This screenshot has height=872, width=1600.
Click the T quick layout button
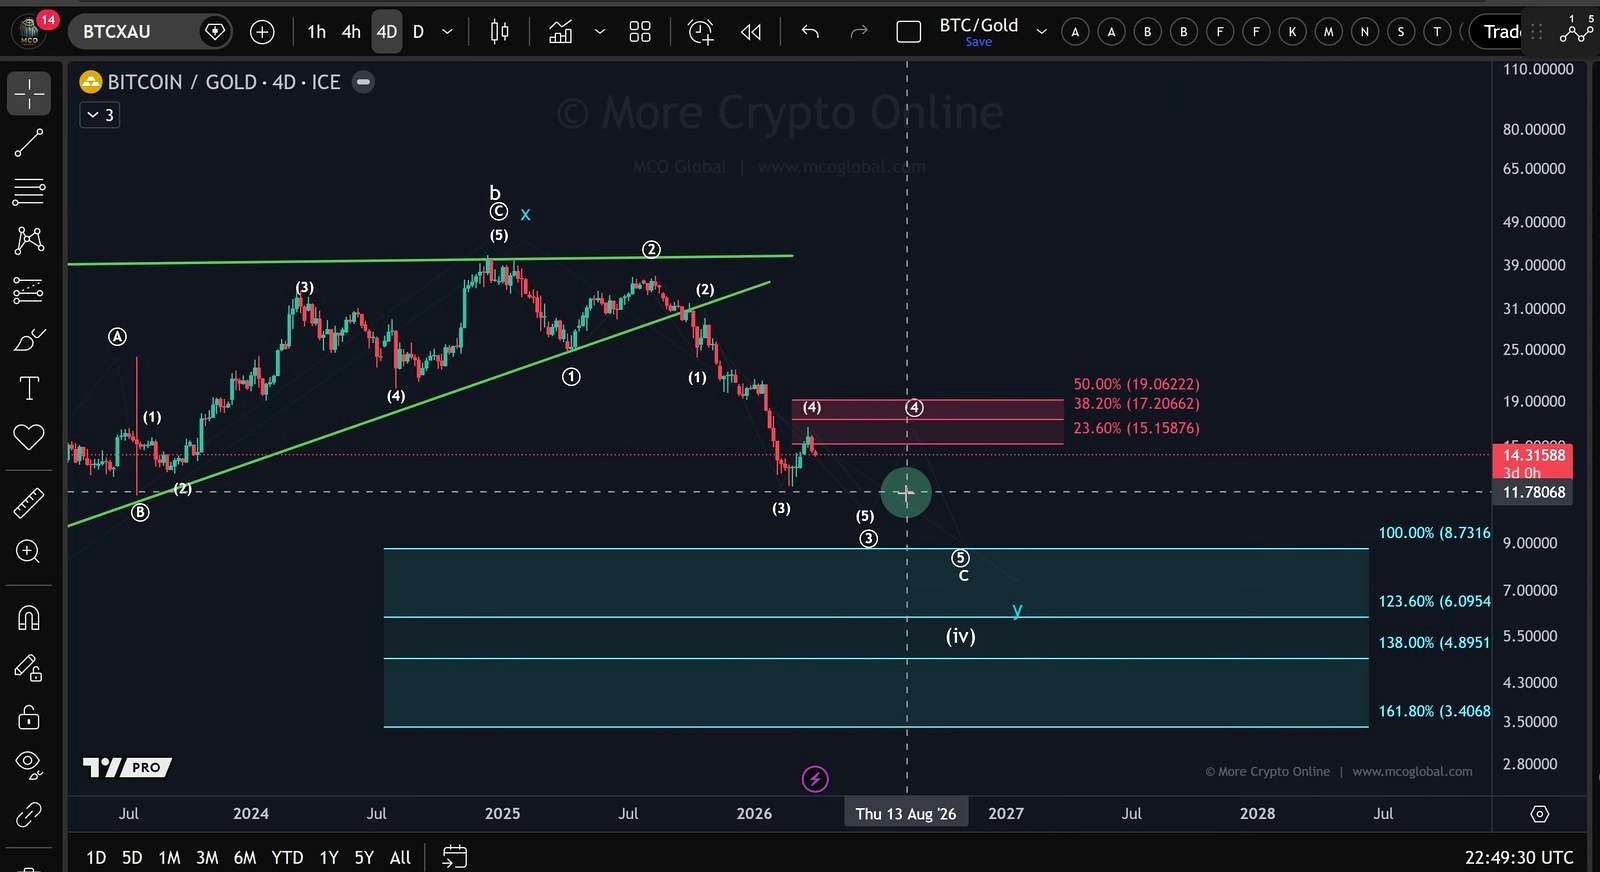(x=1437, y=32)
